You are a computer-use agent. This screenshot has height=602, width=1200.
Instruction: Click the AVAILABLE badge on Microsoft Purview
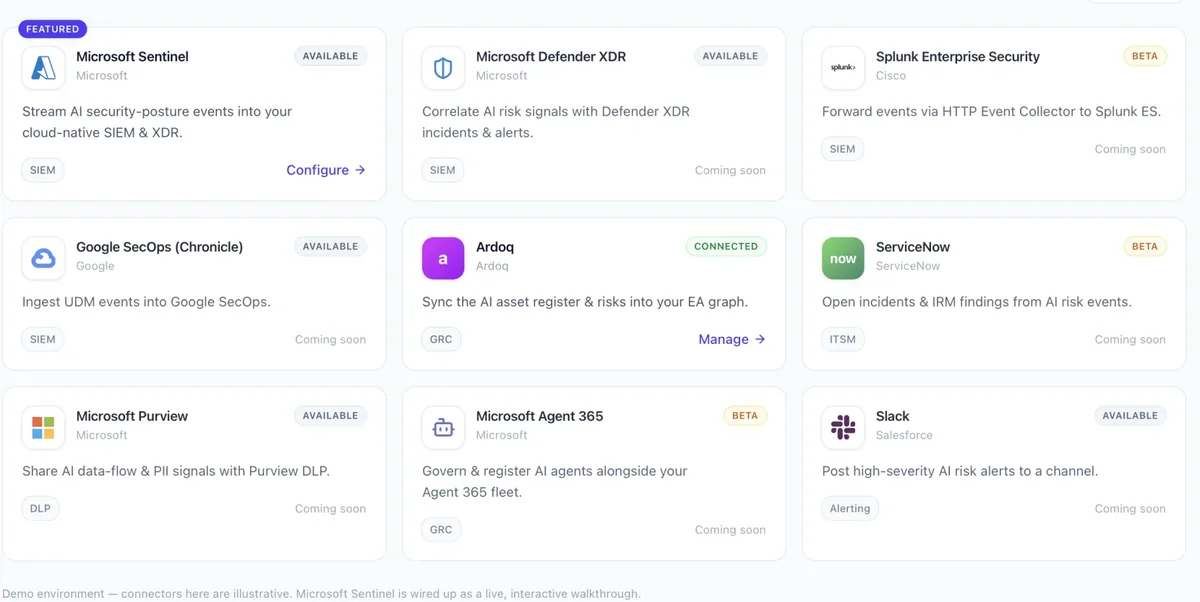pyautogui.click(x=330, y=415)
